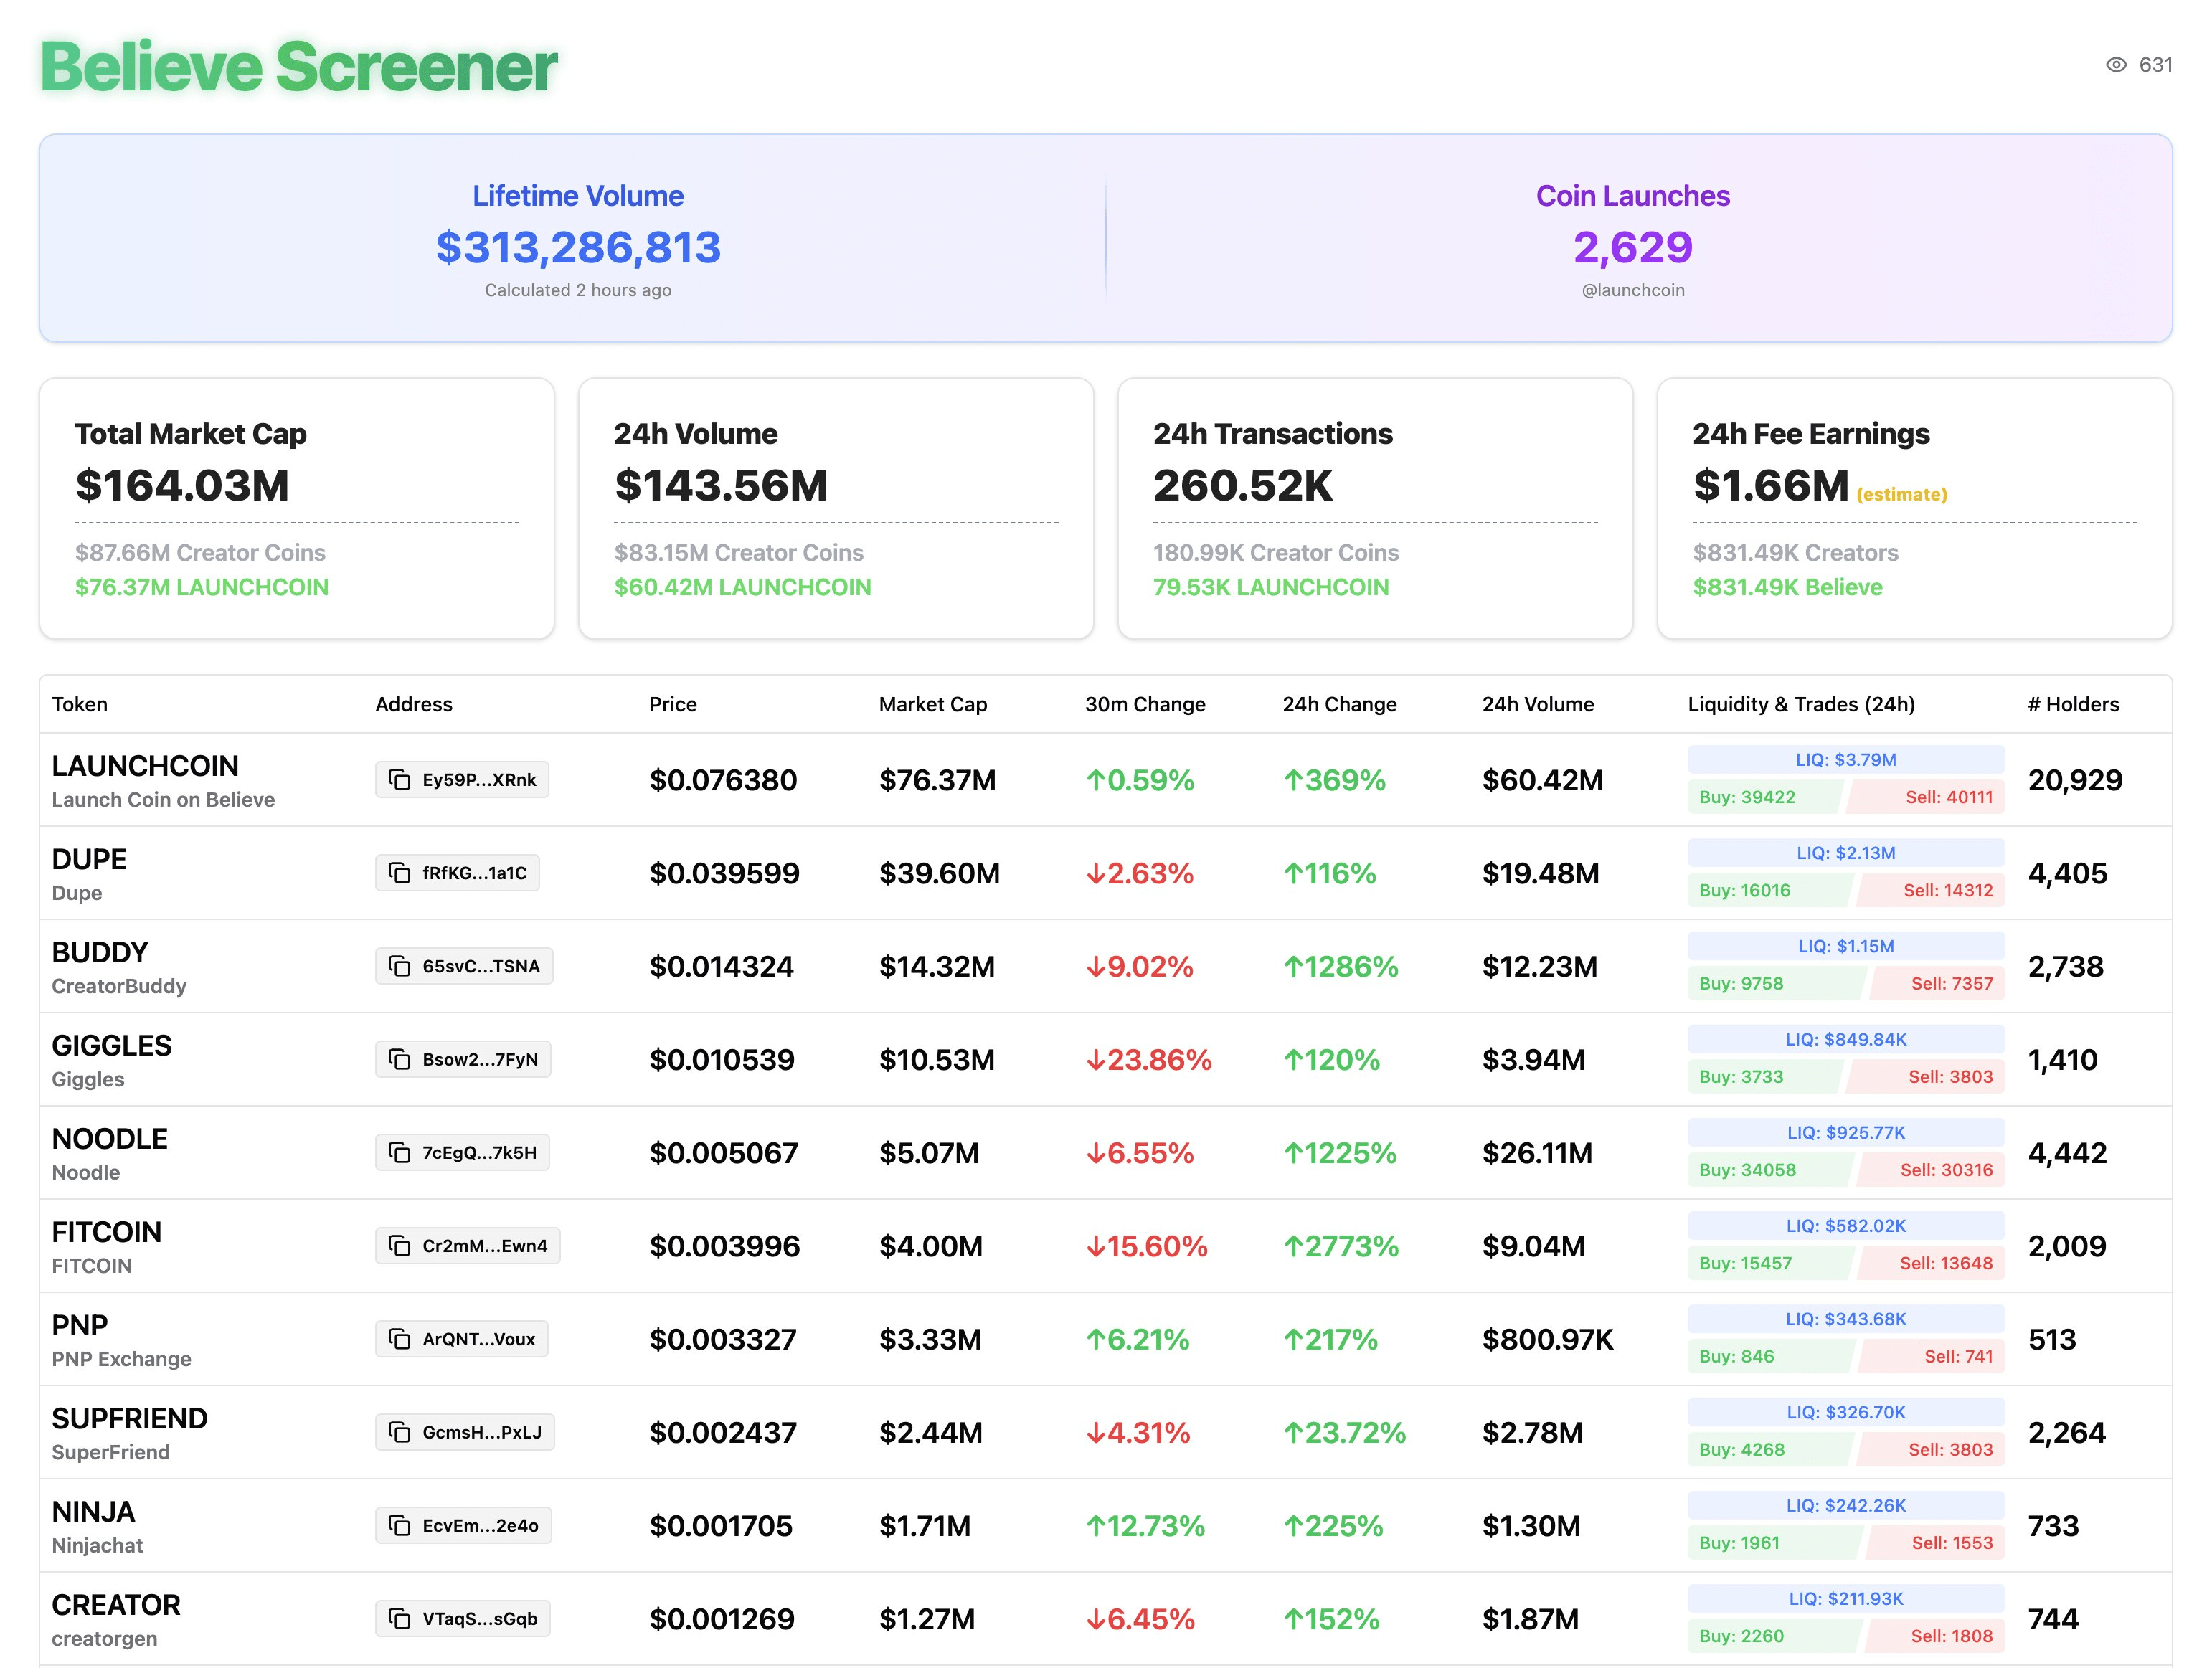Image resolution: width=2212 pixels, height=1668 pixels.
Task: Click the Believe Screener title
Action: [x=298, y=67]
